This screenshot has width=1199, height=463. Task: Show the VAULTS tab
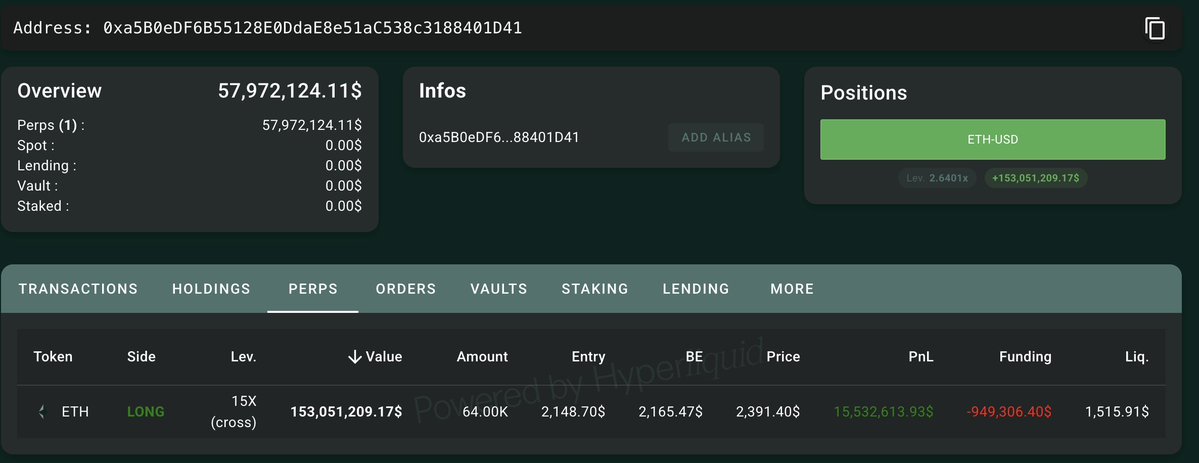click(x=499, y=289)
